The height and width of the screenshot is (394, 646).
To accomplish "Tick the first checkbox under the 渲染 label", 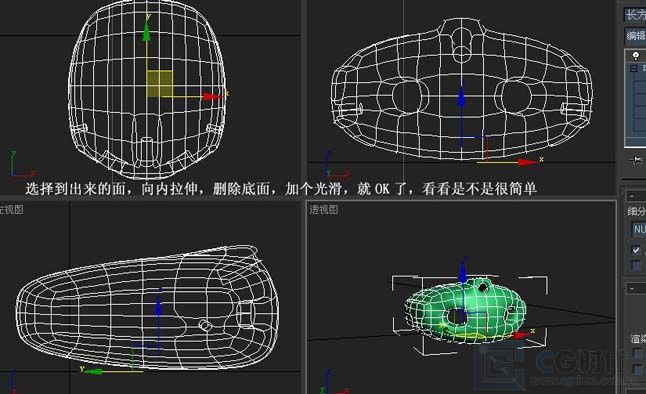I will point(638,353).
